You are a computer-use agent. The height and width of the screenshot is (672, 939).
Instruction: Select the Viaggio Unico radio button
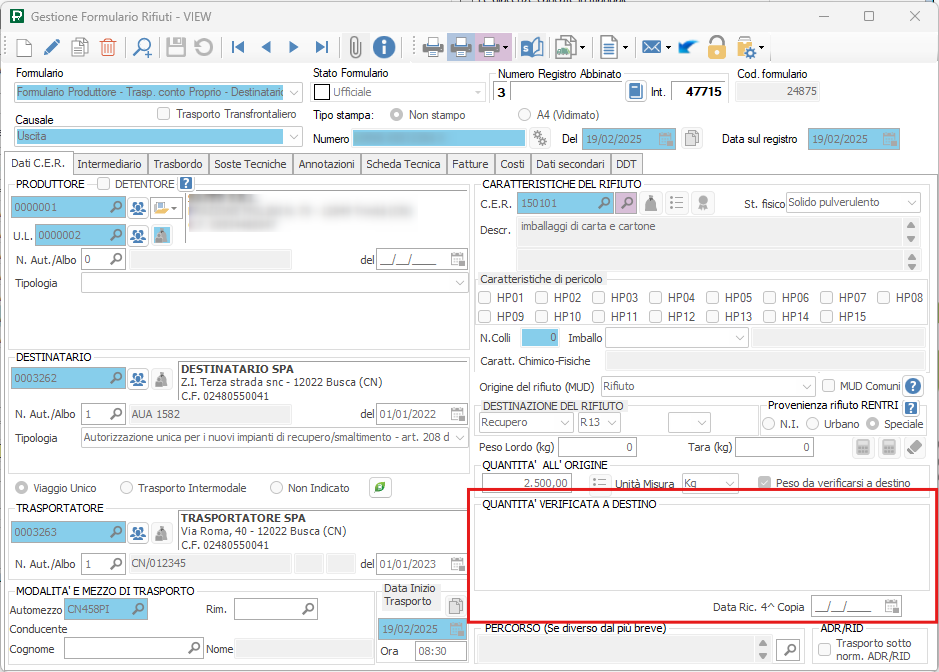22,488
